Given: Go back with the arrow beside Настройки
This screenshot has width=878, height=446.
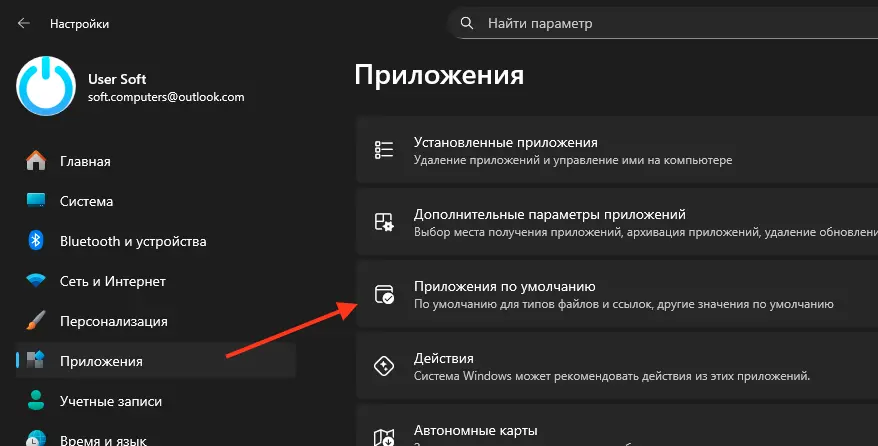Looking at the screenshot, I should coord(24,23).
